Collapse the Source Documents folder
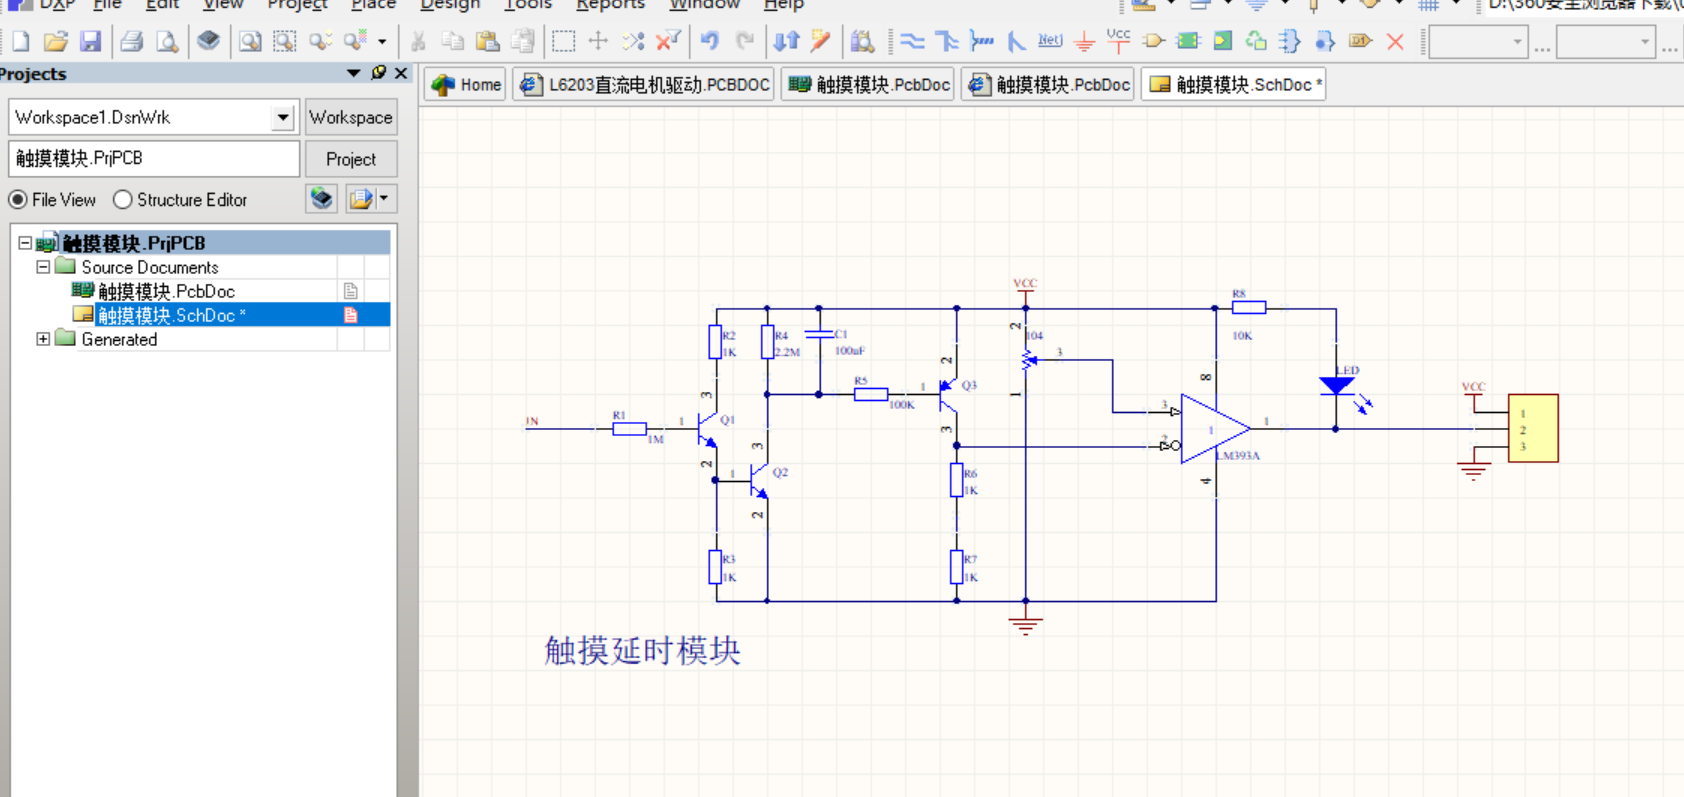 (43, 267)
